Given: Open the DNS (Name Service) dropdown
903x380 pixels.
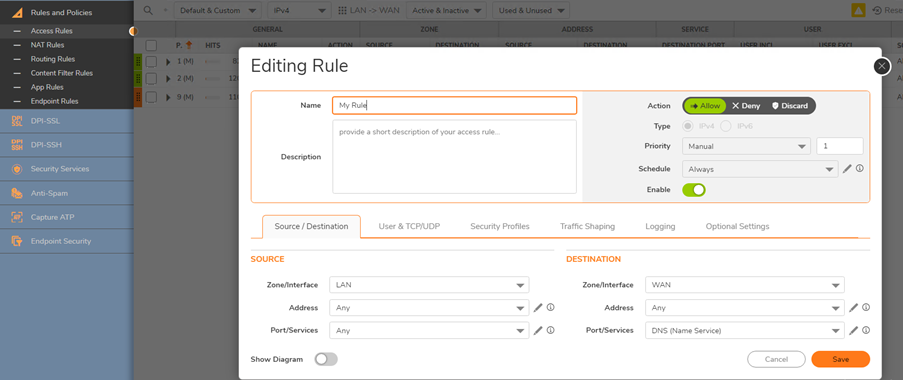Looking at the screenshot, I should tap(745, 330).
